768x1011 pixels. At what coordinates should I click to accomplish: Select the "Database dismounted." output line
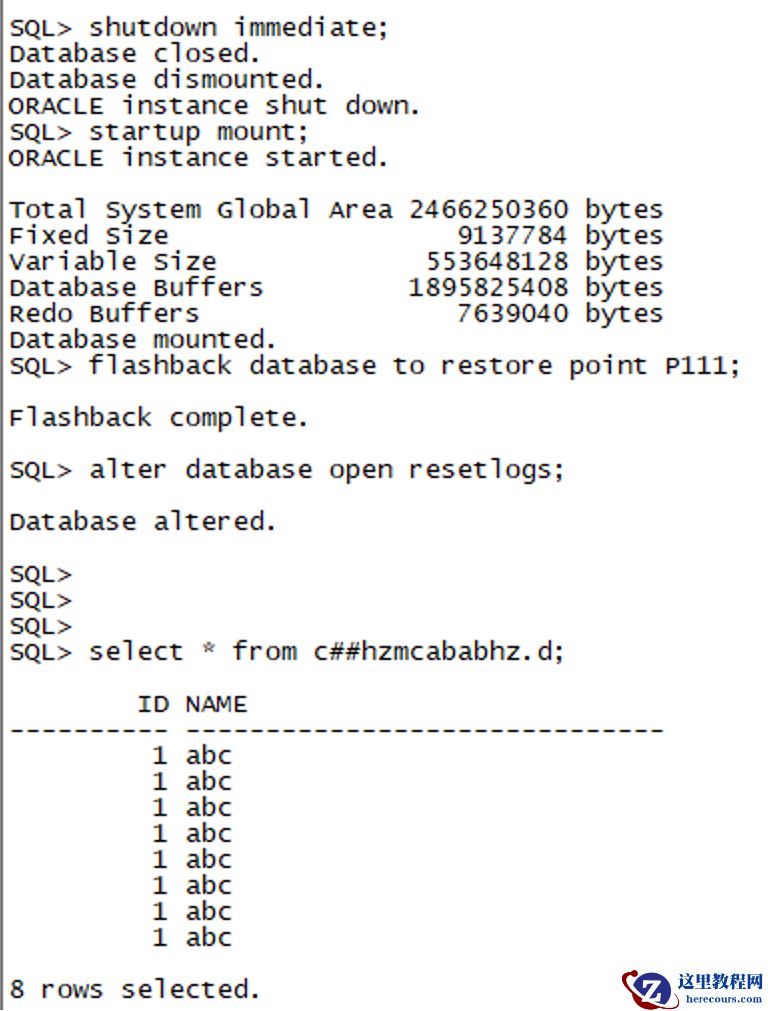[165, 79]
